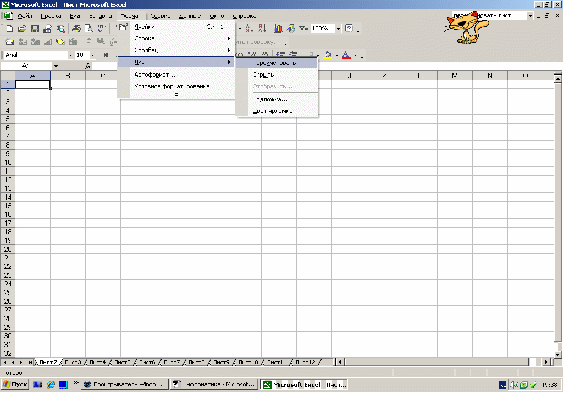
Task: Click the first Reviewing toolbar icon
Action: point(10,42)
